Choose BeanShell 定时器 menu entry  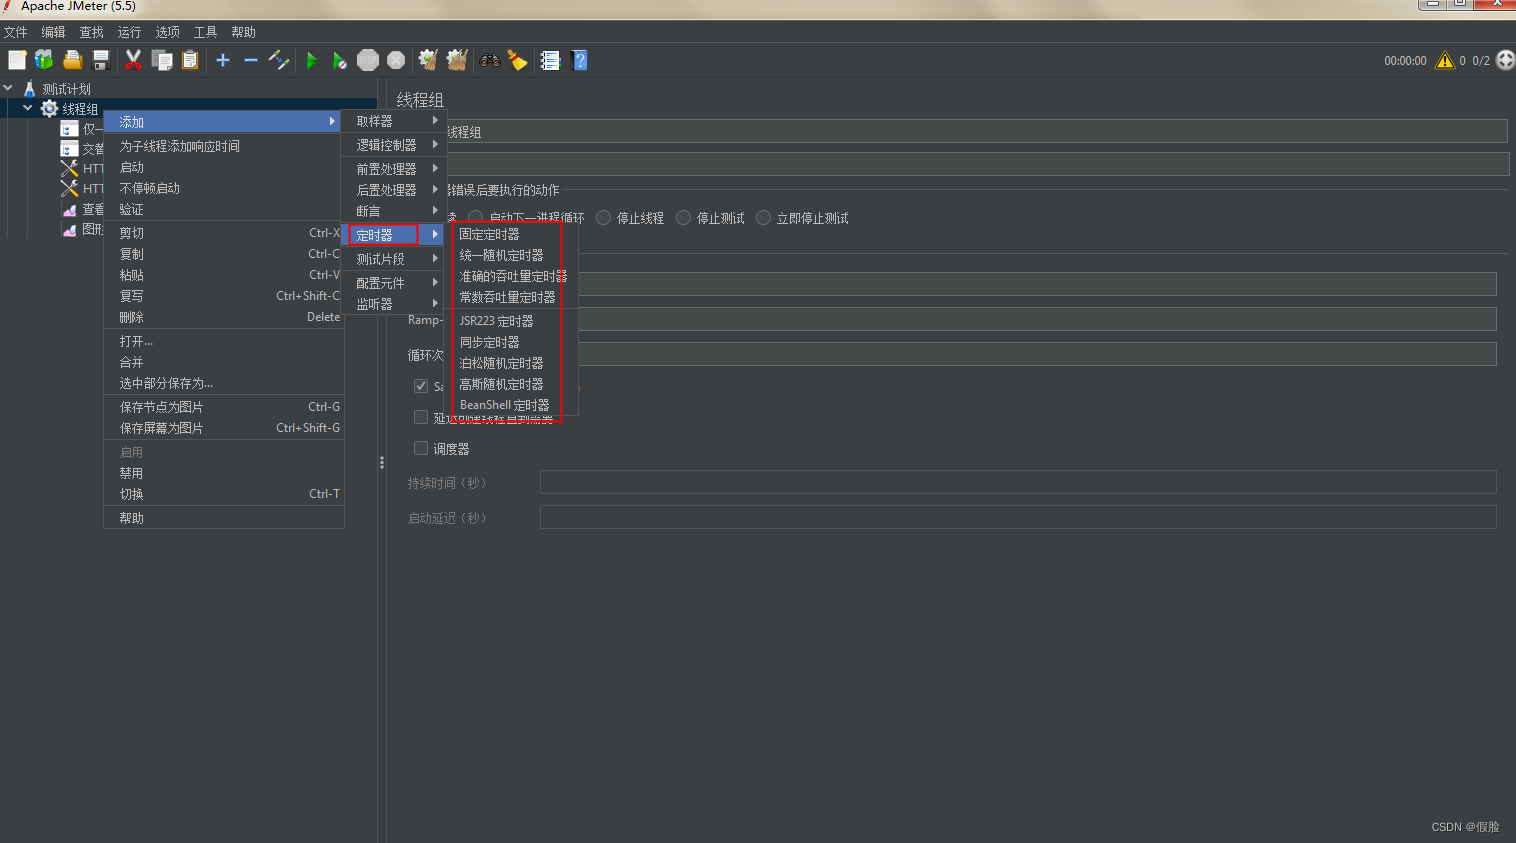click(513, 405)
